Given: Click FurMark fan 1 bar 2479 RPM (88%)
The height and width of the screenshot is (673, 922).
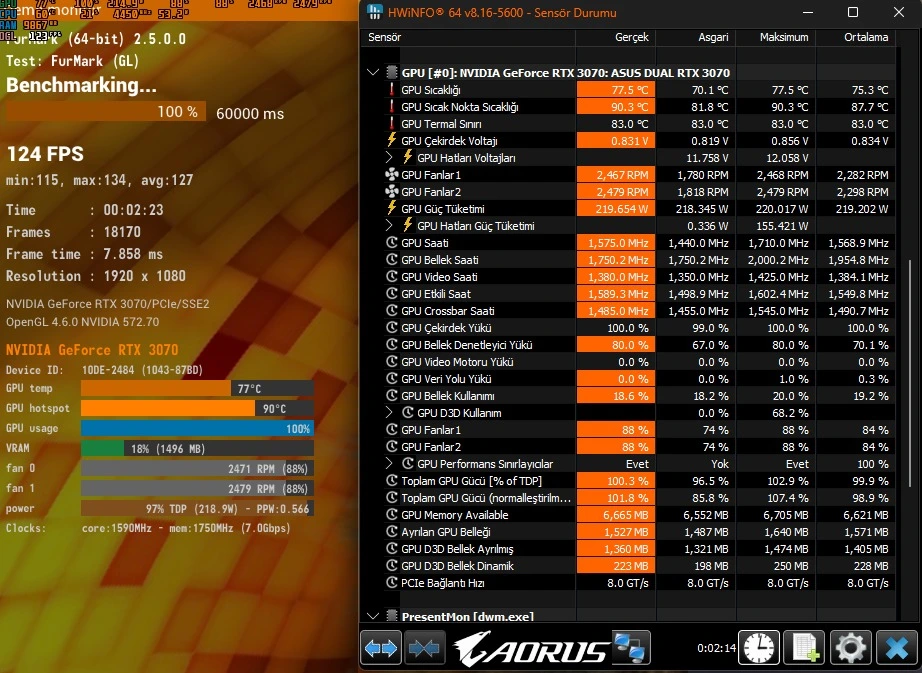Looking at the screenshot, I should (x=197, y=488).
